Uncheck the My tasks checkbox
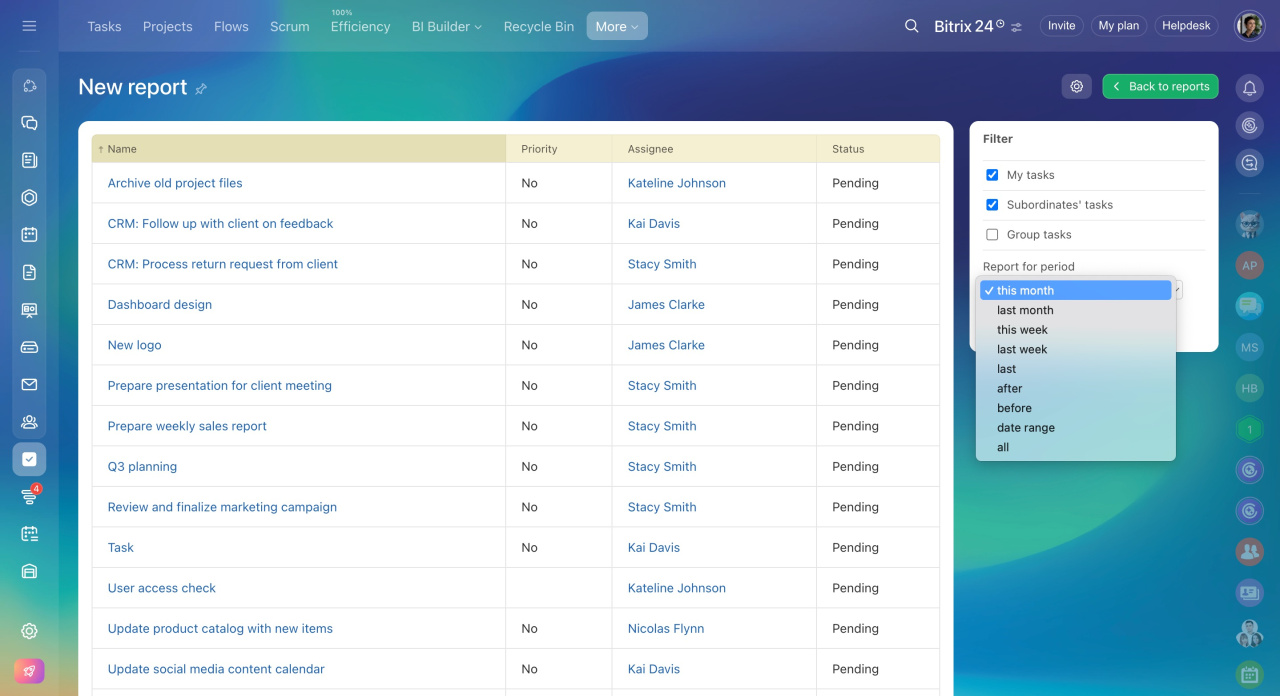 click(992, 175)
